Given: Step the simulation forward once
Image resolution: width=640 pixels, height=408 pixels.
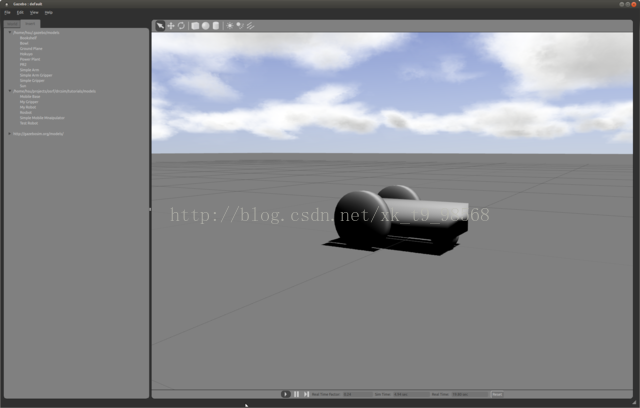Looking at the screenshot, I should point(306,394).
